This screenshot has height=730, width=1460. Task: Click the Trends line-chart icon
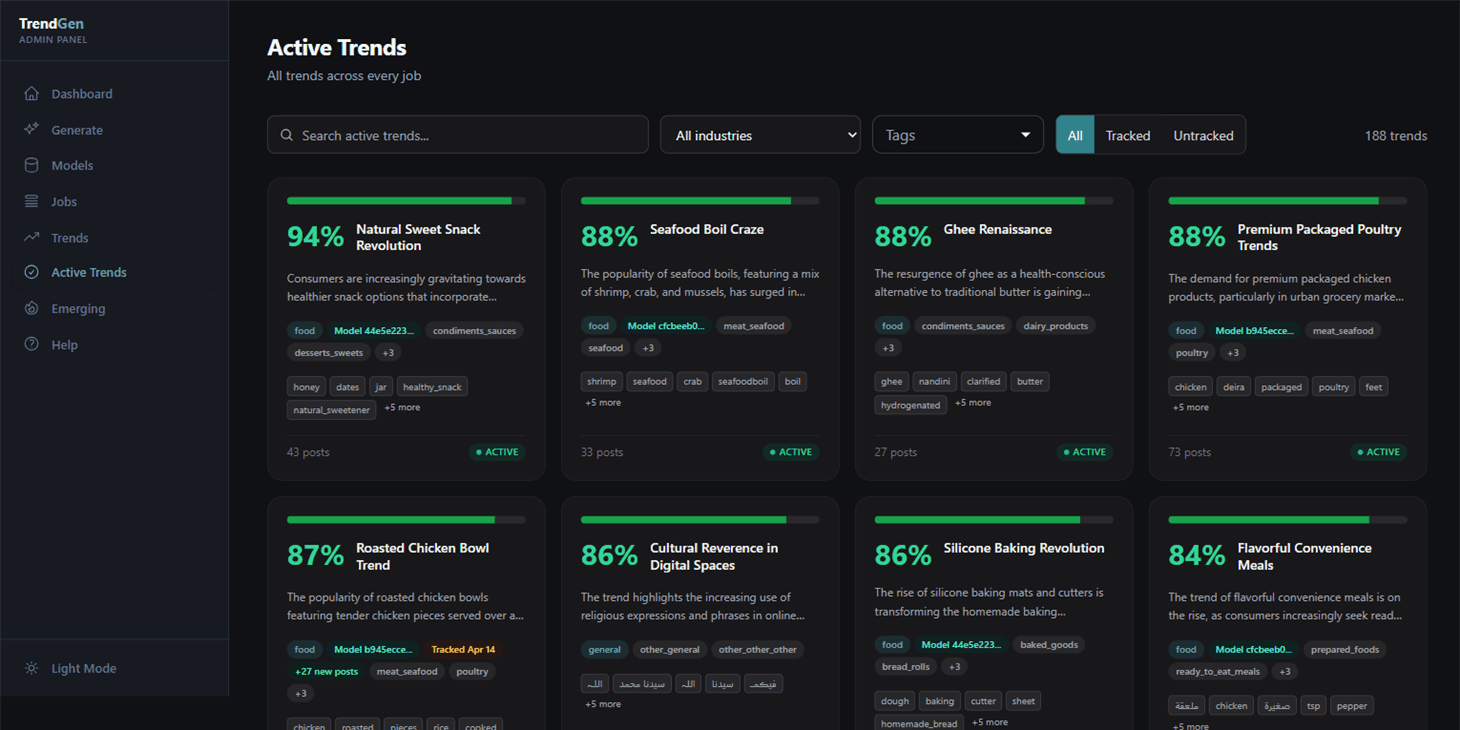point(32,237)
